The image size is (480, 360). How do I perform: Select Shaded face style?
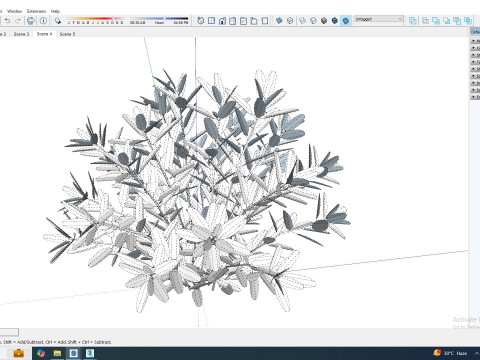pyautogui.click(x=324, y=21)
